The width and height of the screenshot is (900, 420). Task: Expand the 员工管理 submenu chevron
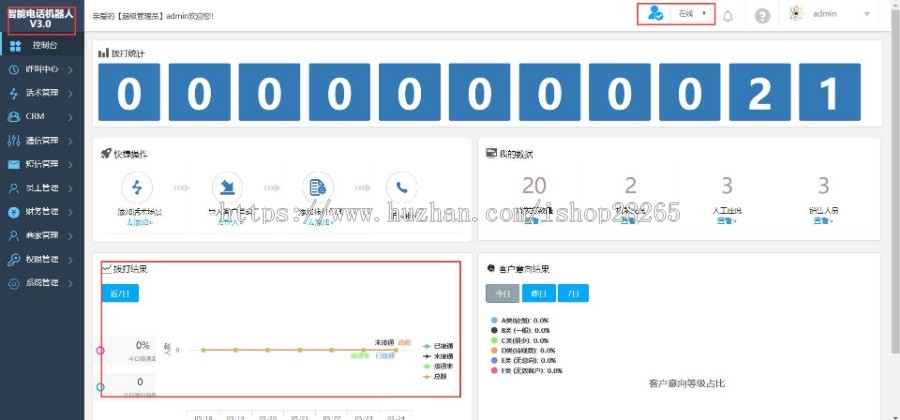(70, 188)
